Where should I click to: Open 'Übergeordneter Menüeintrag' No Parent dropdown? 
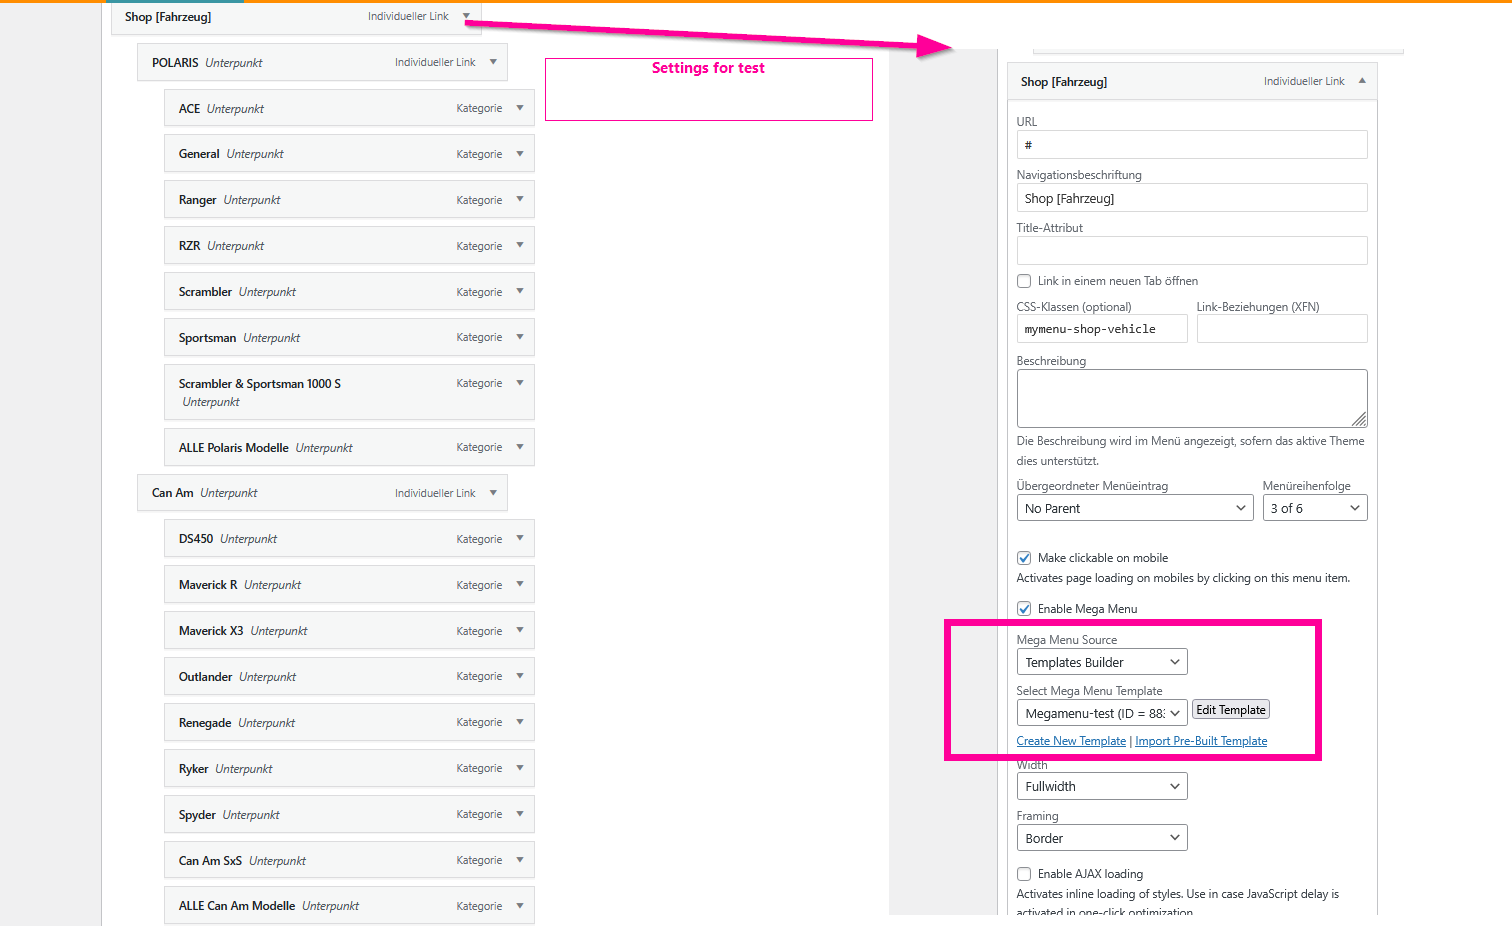pyautogui.click(x=1135, y=508)
